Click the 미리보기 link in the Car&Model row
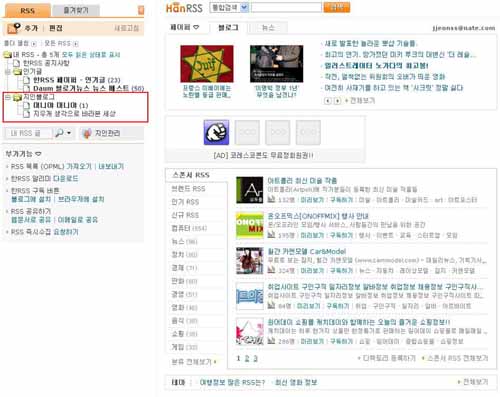 [312, 271]
